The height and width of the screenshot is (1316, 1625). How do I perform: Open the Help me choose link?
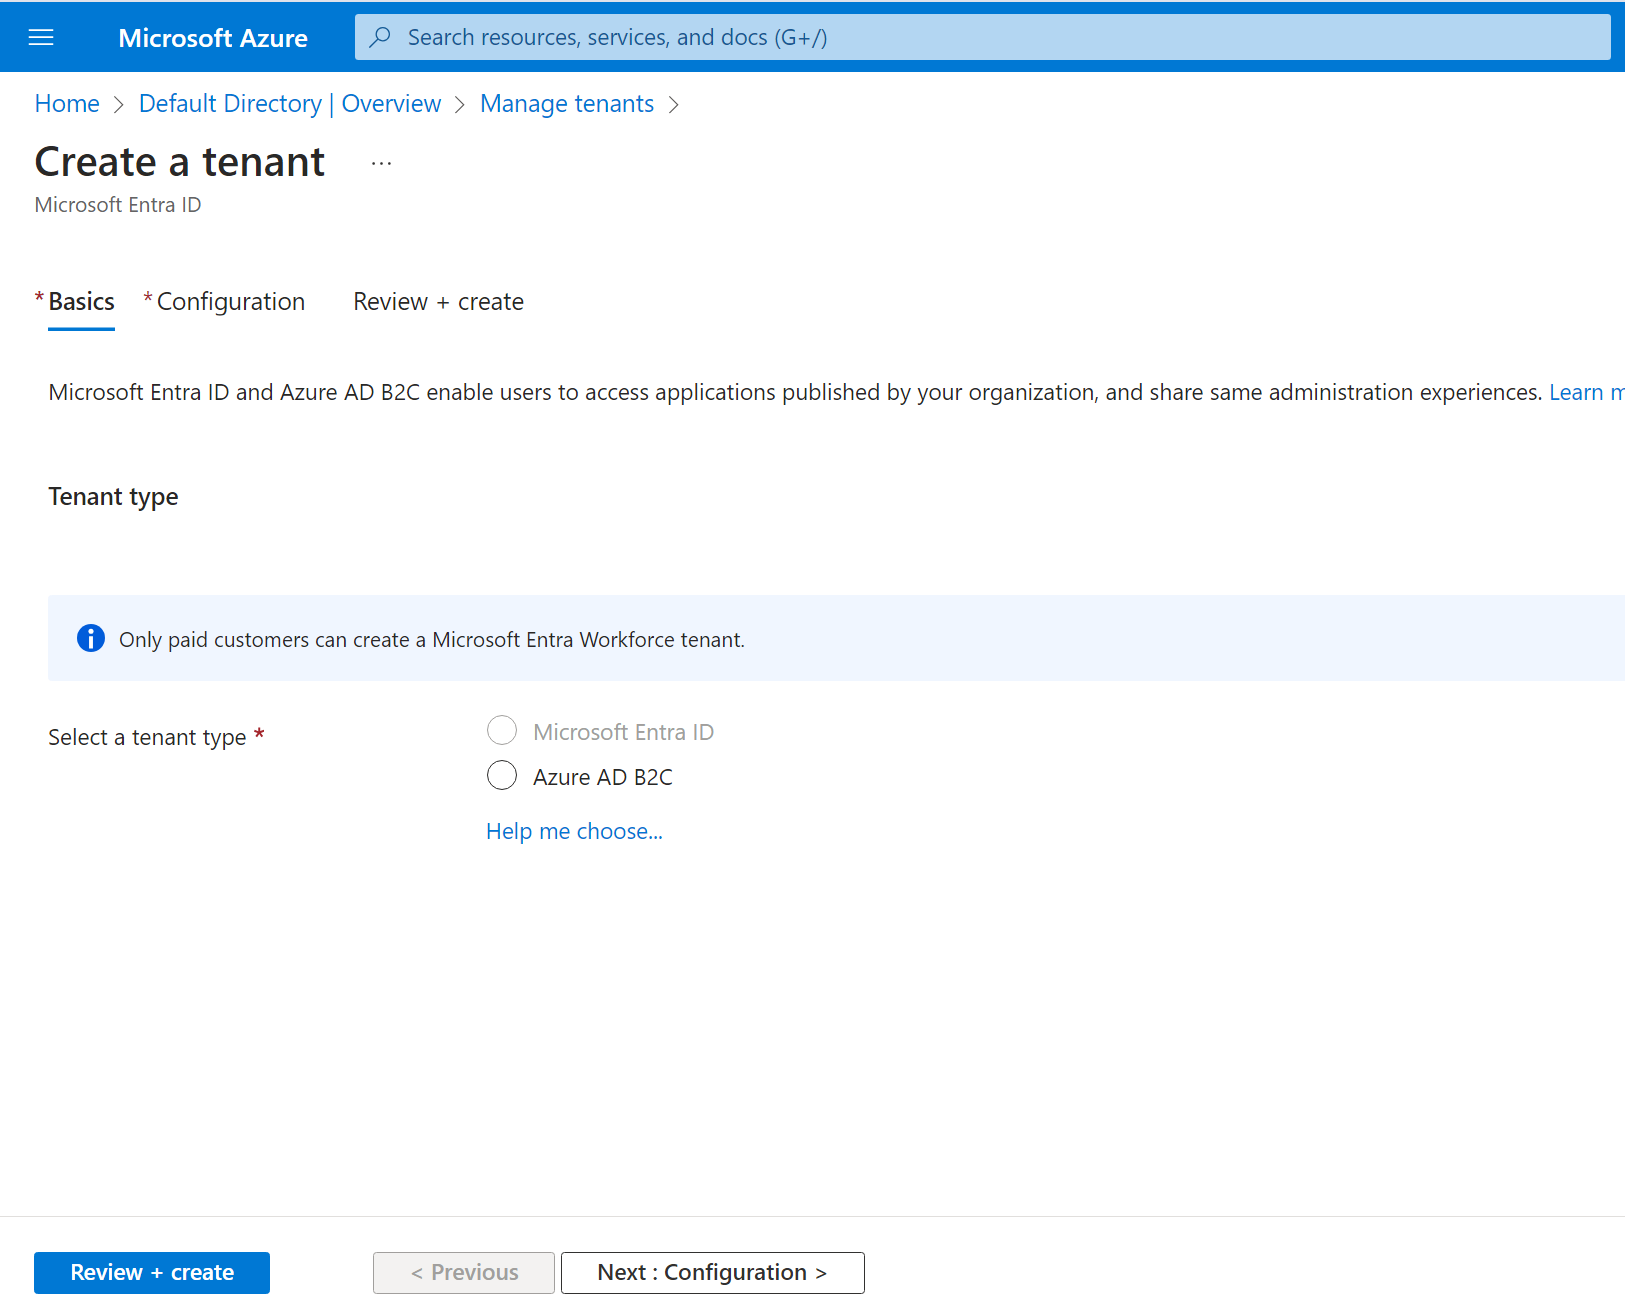pos(574,832)
